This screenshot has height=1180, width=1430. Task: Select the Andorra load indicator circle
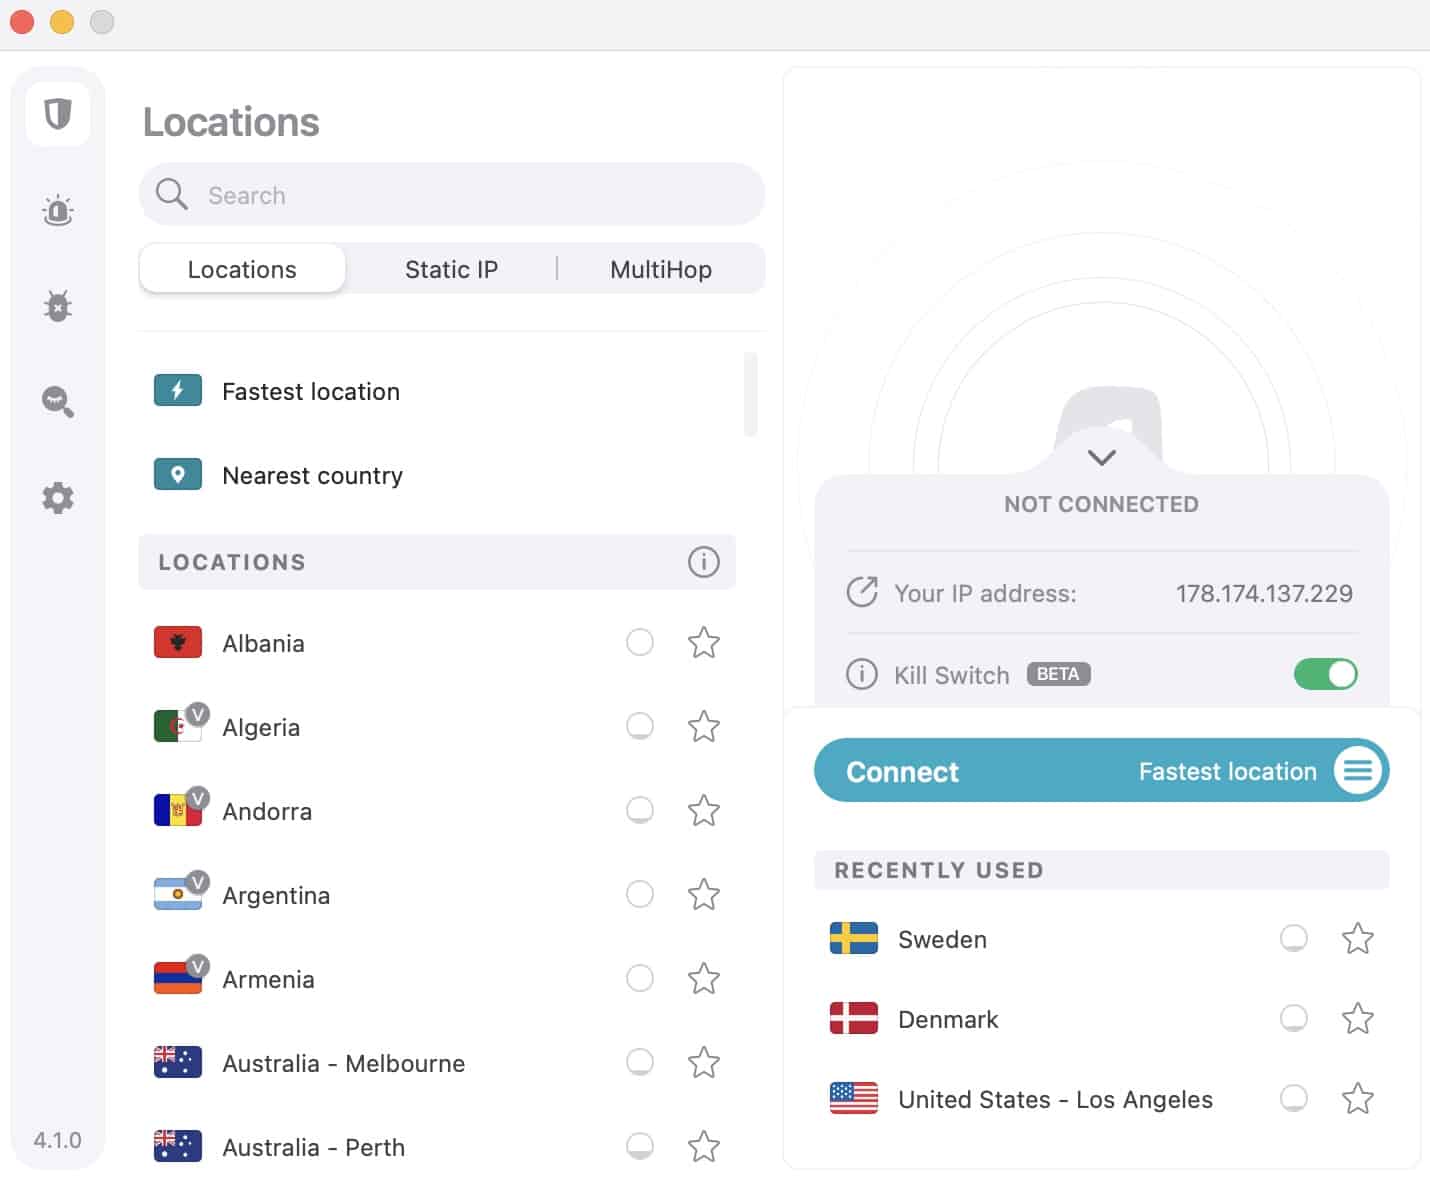point(640,810)
